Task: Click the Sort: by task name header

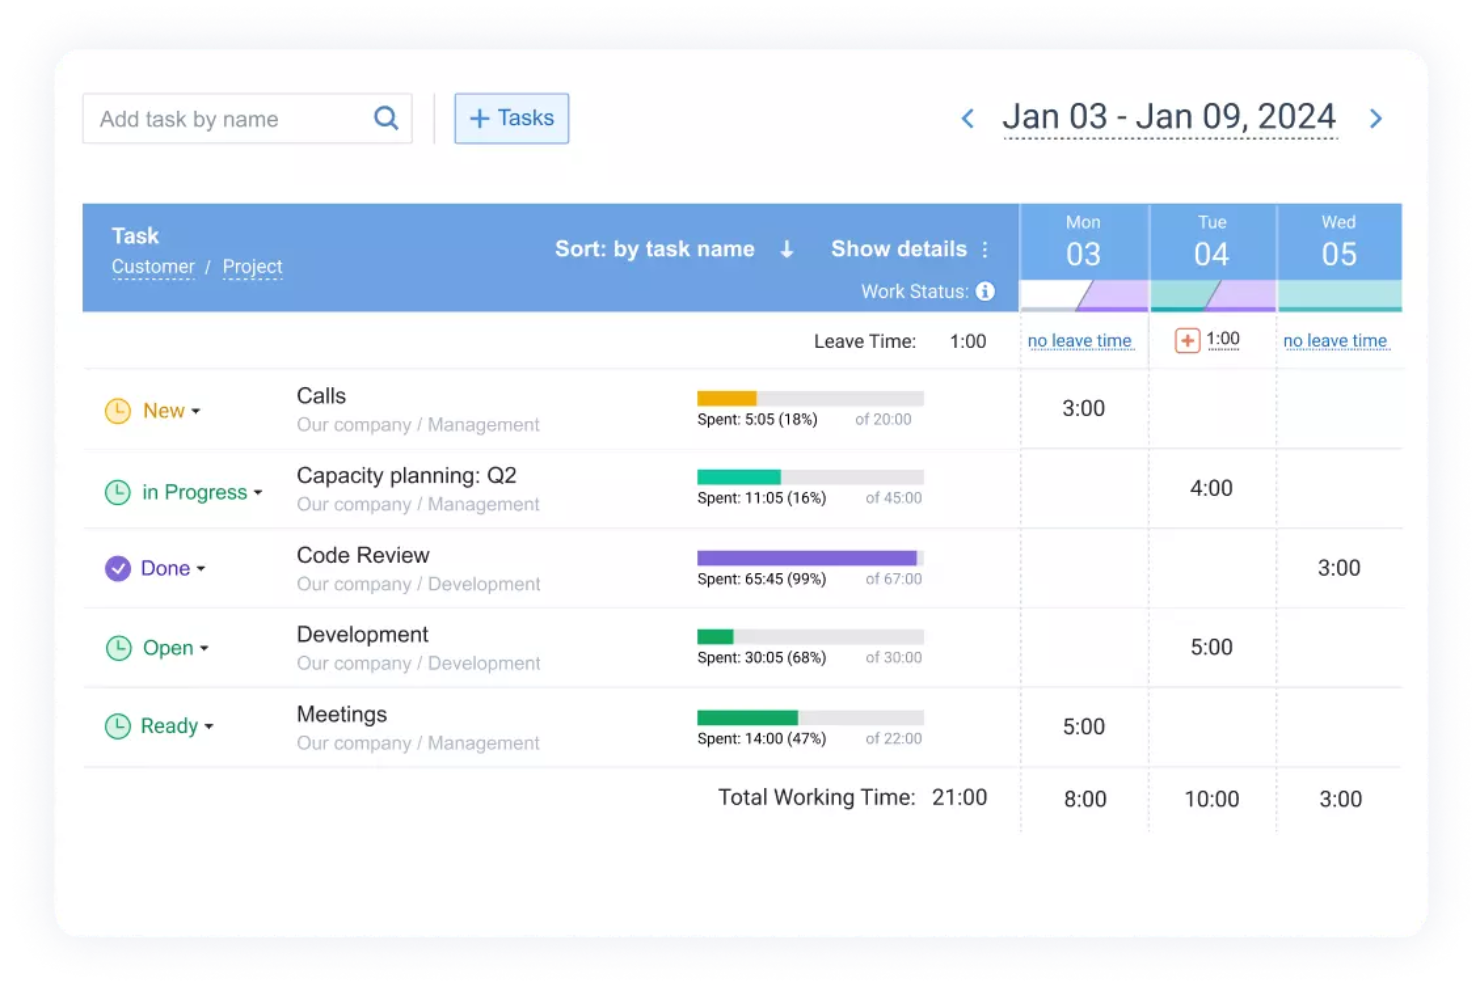Action: point(655,249)
